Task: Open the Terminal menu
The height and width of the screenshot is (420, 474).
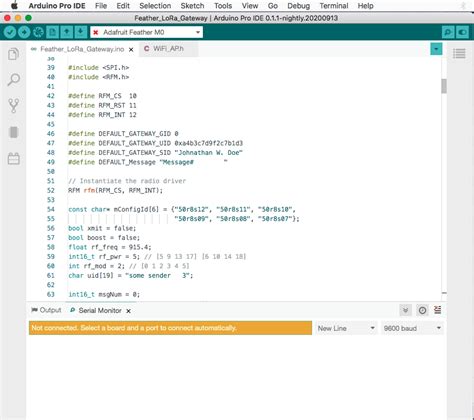Action: [x=334, y=6]
